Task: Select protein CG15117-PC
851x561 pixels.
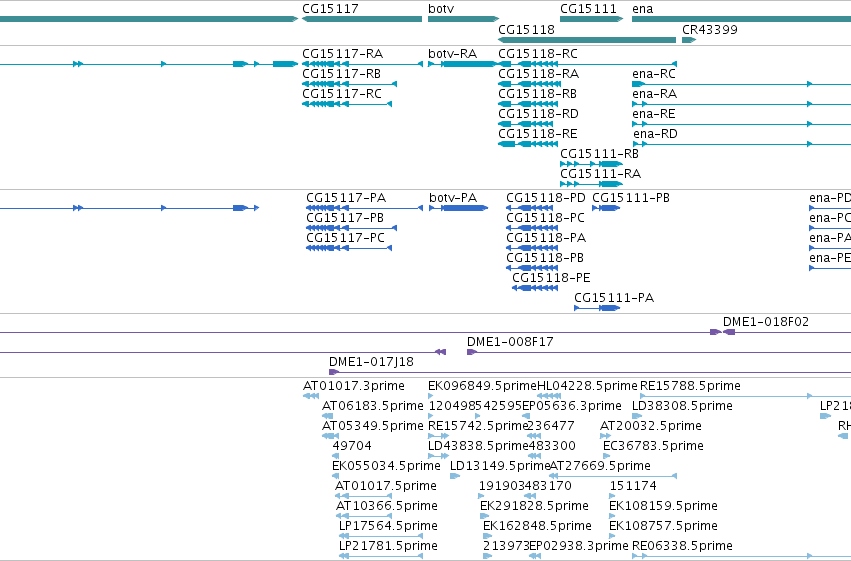Action: pyautogui.click(x=345, y=238)
